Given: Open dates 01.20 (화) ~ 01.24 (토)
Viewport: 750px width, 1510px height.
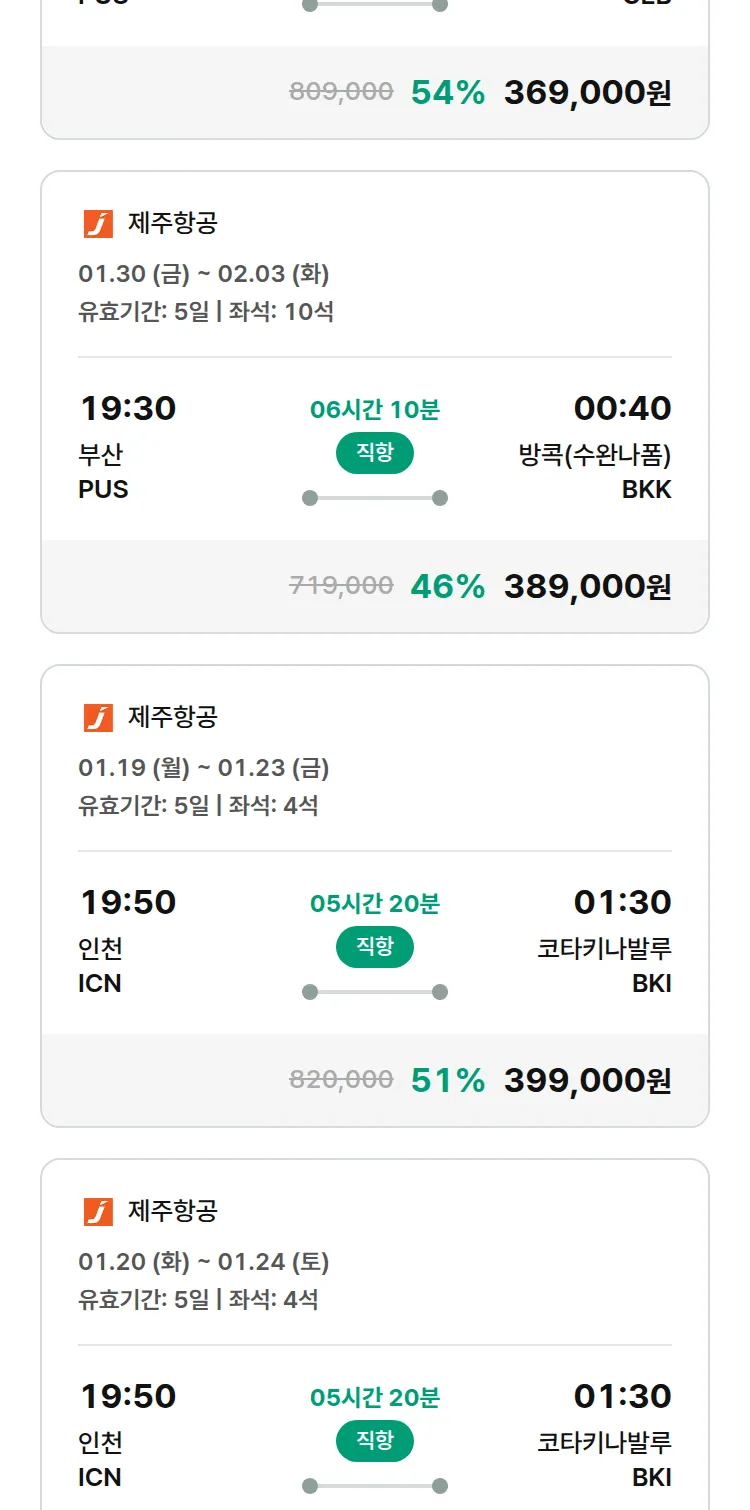Looking at the screenshot, I should click(x=204, y=1262).
